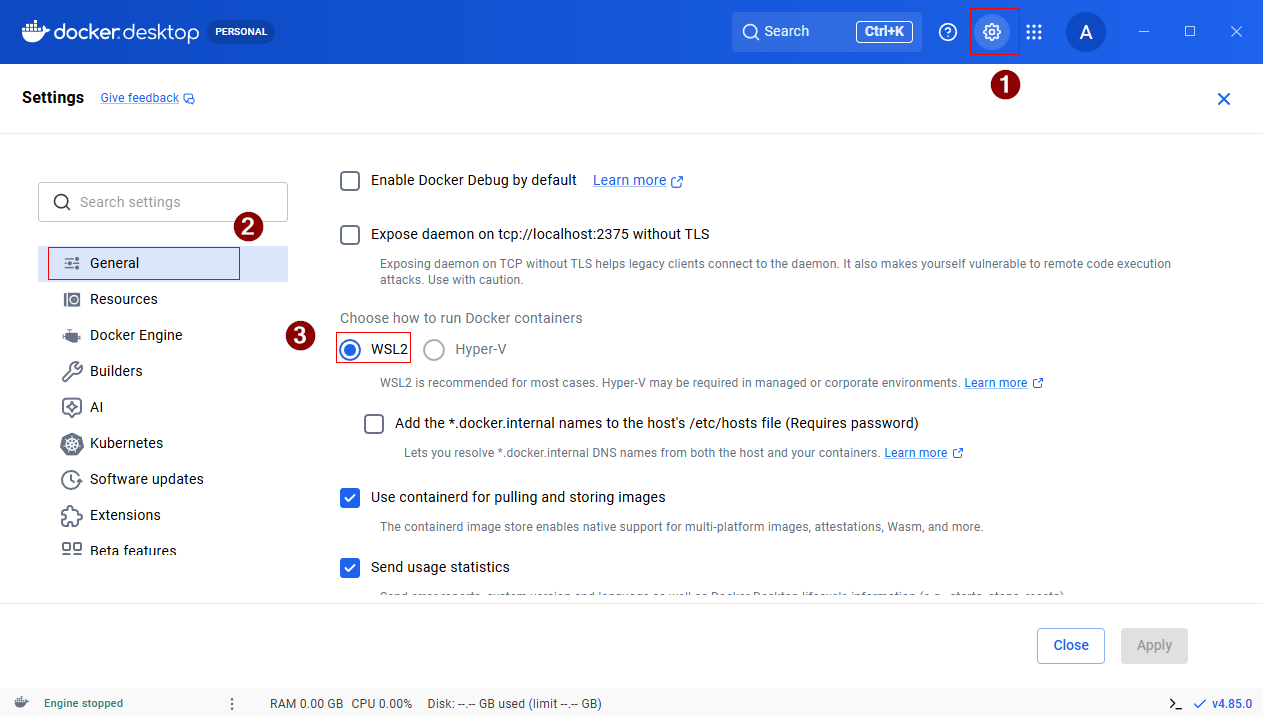The height and width of the screenshot is (717, 1263).
Task: Click the checkmark icon beside v4.85.0
Action: coord(1200,703)
